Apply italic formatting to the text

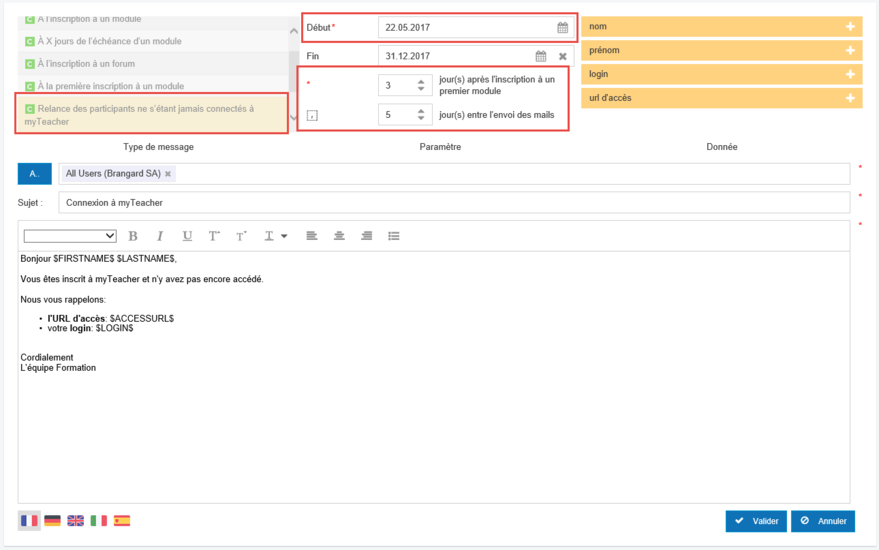click(159, 236)
